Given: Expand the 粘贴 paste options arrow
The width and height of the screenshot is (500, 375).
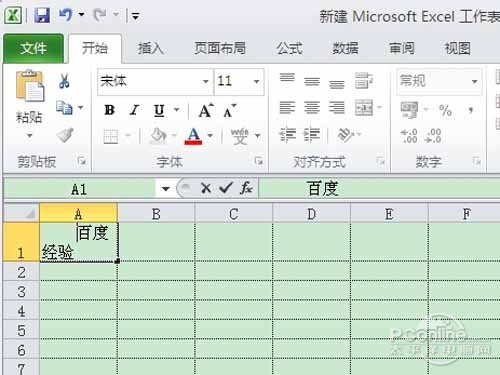Looking at the screenshot, I should 29,136.
